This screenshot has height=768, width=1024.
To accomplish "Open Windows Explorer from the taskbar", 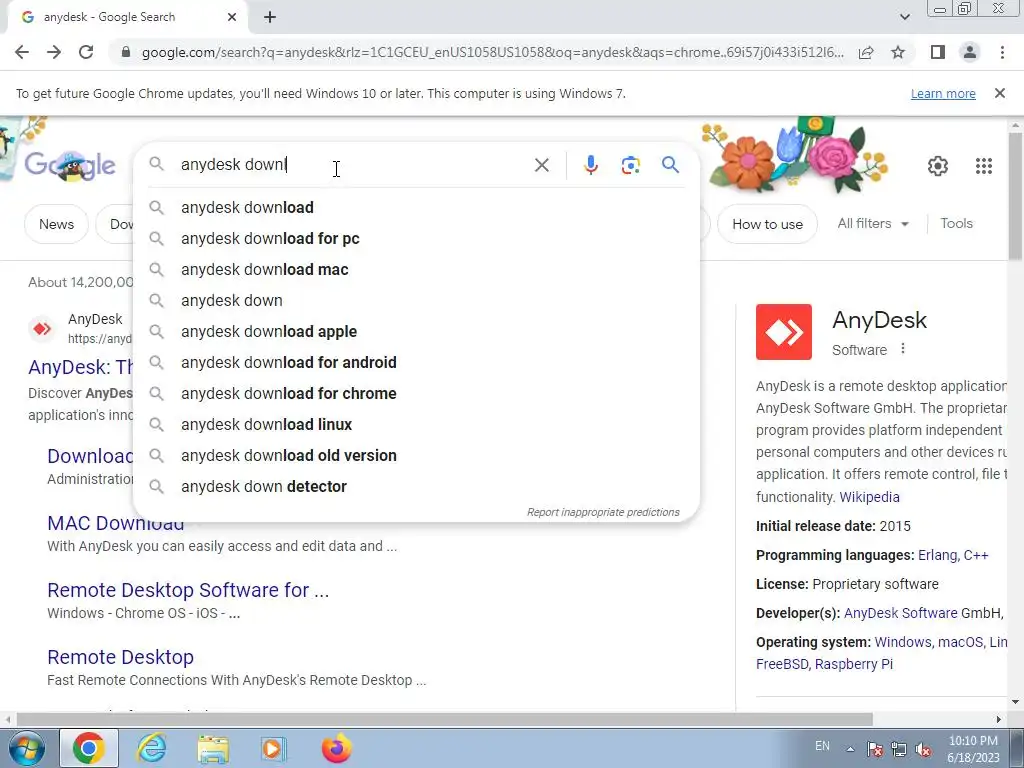I will (x=213, y=748).
